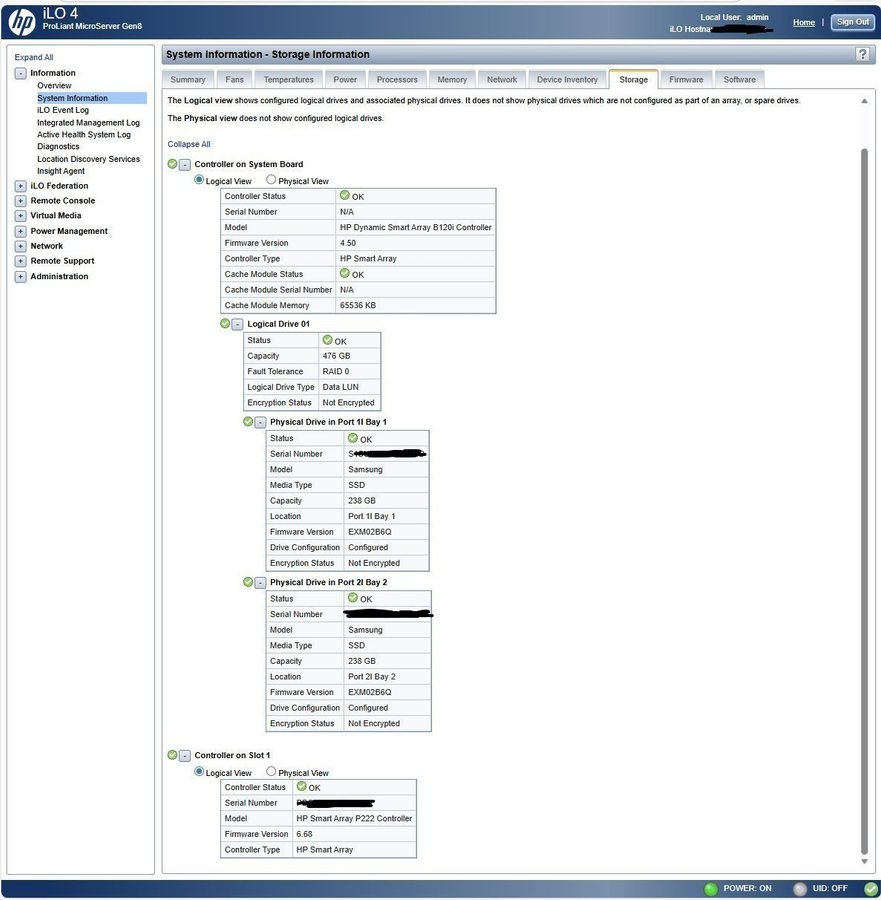This screenshot has height=900, width=881.
Task: Click the Sign Out button
Action: click(852, 22)
